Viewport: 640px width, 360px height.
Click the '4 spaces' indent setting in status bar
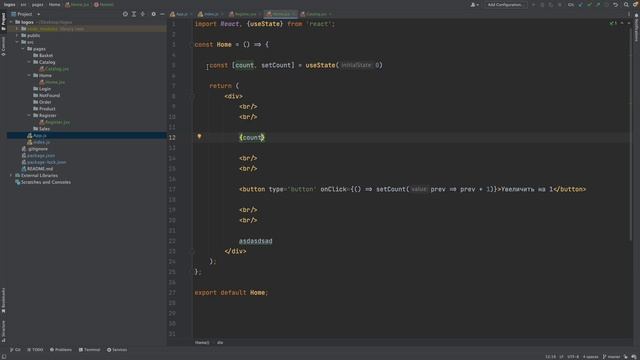coord(590,357)
